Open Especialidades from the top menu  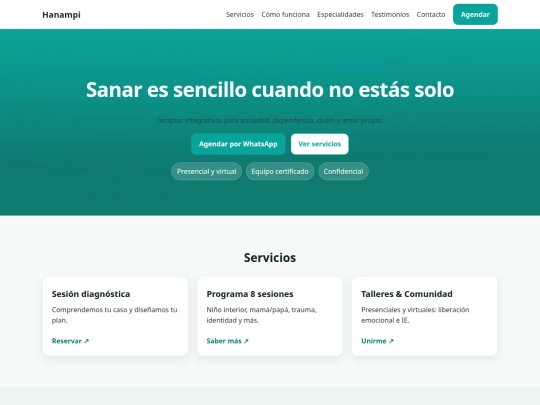click(340, 14)
